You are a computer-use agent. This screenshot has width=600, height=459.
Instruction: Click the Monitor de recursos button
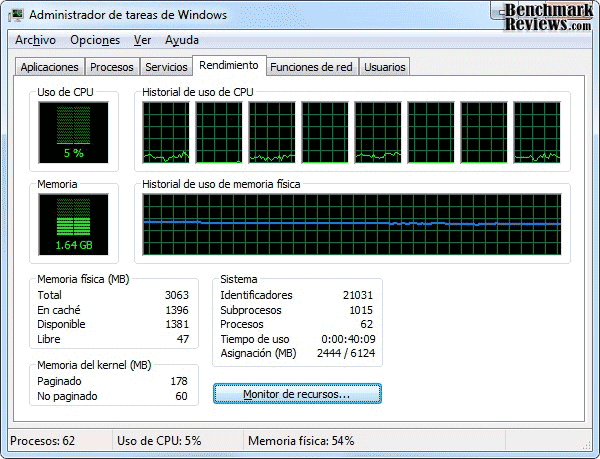297,394
